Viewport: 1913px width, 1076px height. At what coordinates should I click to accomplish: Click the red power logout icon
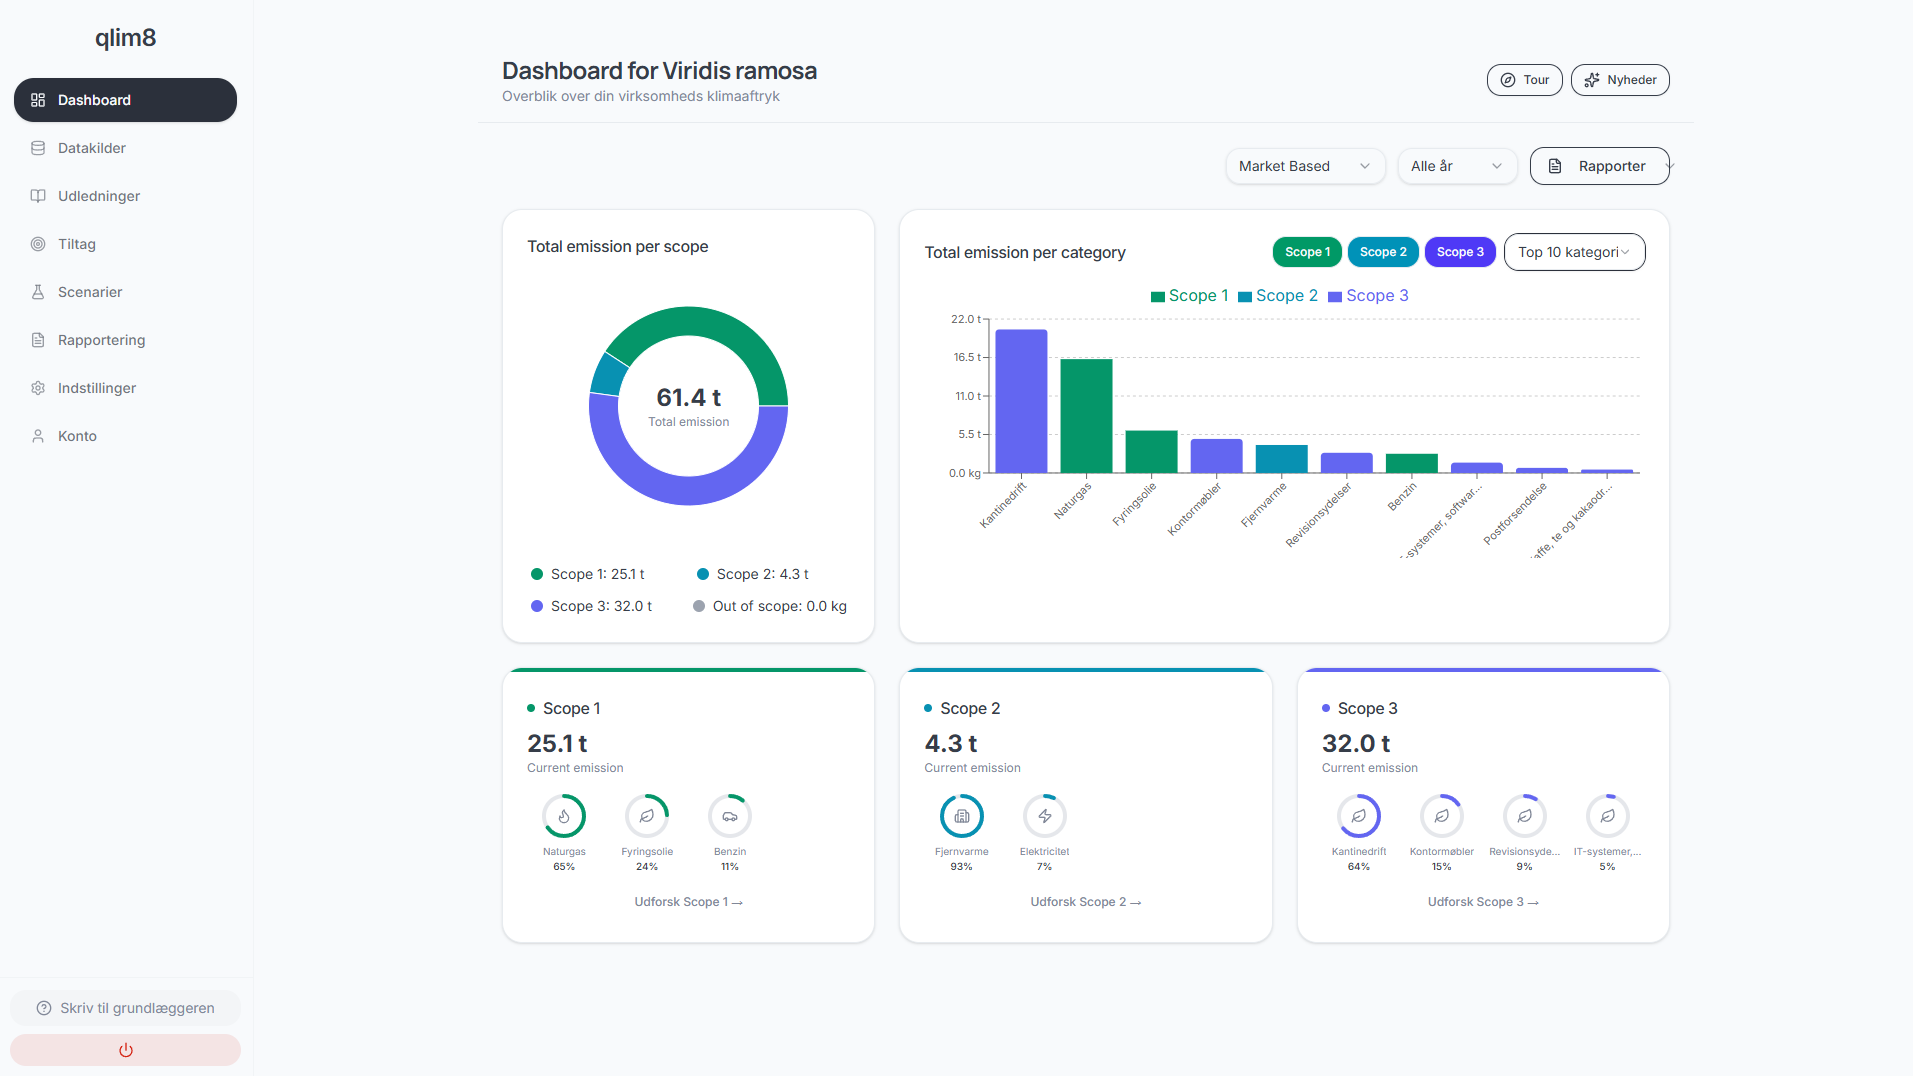(x=126, y=1050)
